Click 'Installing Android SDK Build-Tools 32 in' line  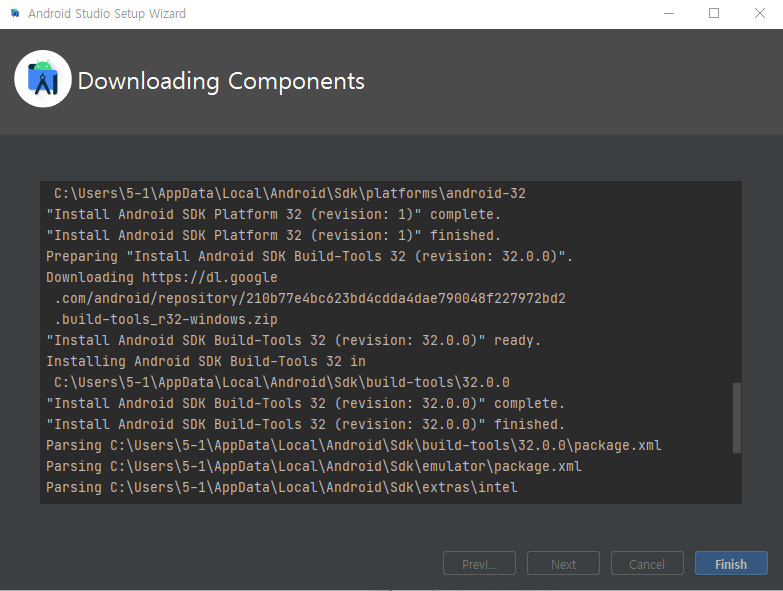point(206,361)
